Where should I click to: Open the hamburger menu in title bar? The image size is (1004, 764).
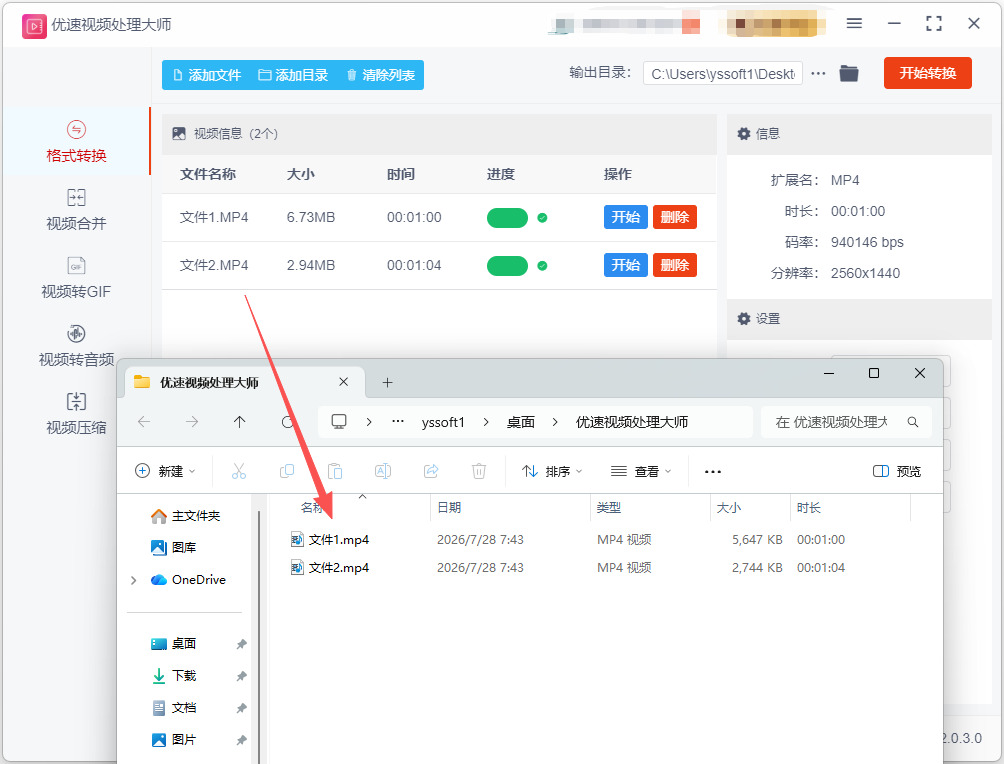pyautogui.click(x=854, y=24)
